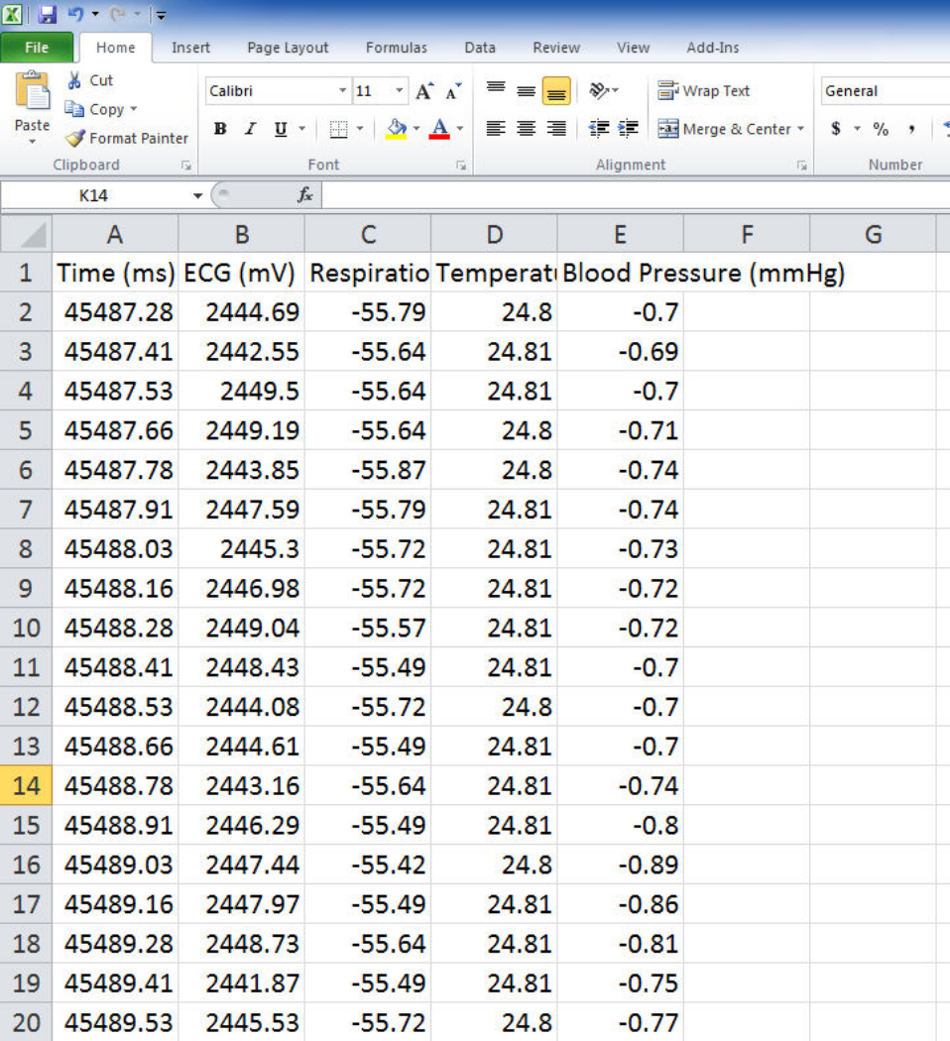Image resolution: width=950 pixels, height=1041 pixels.
Task: Select the Format Painter tool
Action: coord(127,138)
